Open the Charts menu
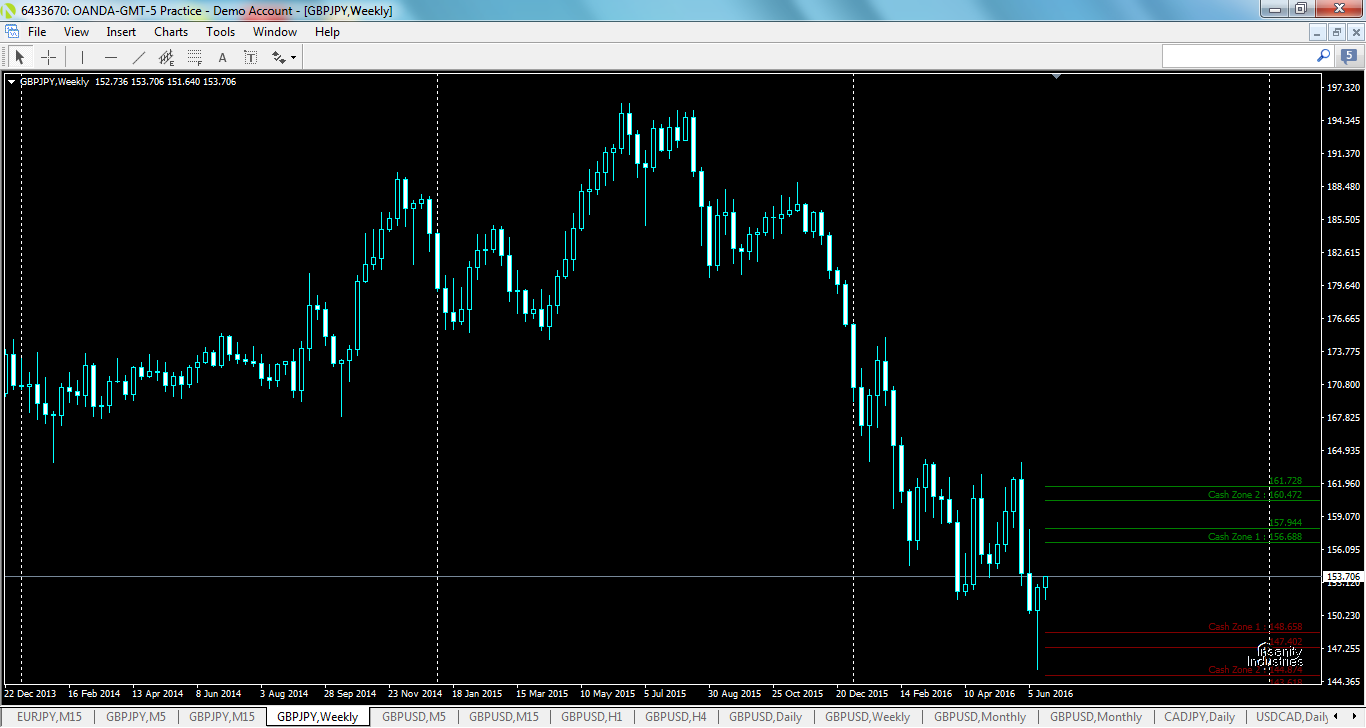The height and width of the screenshot is (728, 1366). (x=170, y=31)
